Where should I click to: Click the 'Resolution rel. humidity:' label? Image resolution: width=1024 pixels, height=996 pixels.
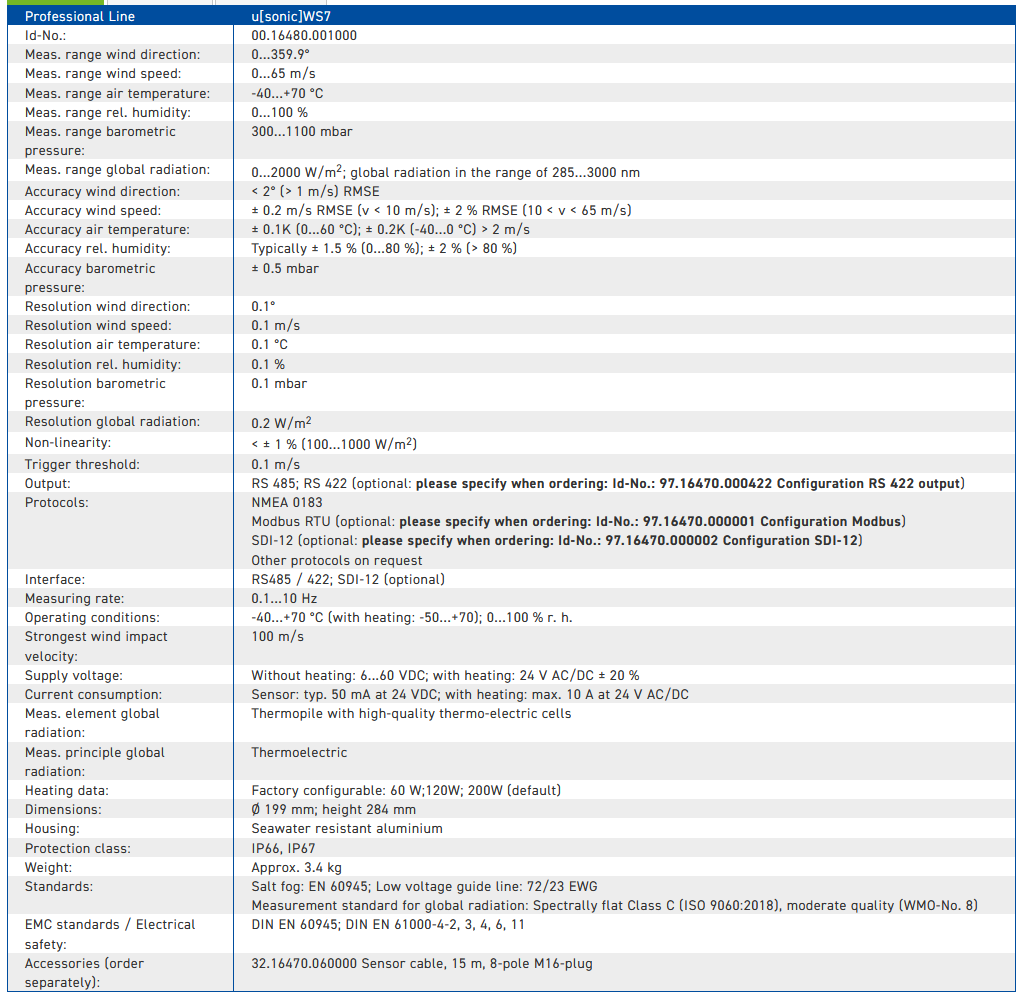coord(103,364)
